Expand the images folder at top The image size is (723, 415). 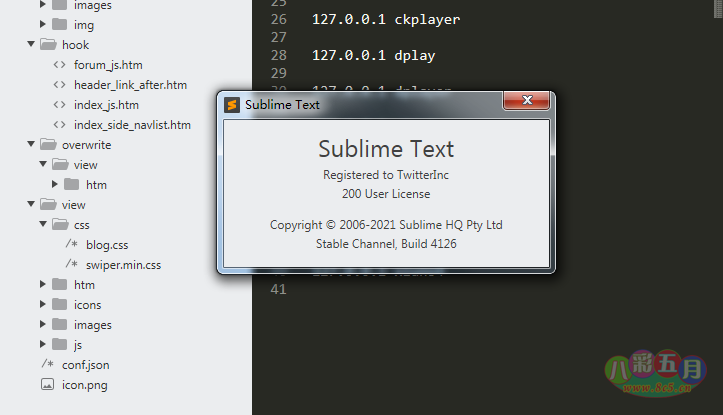tap(43, 5)
